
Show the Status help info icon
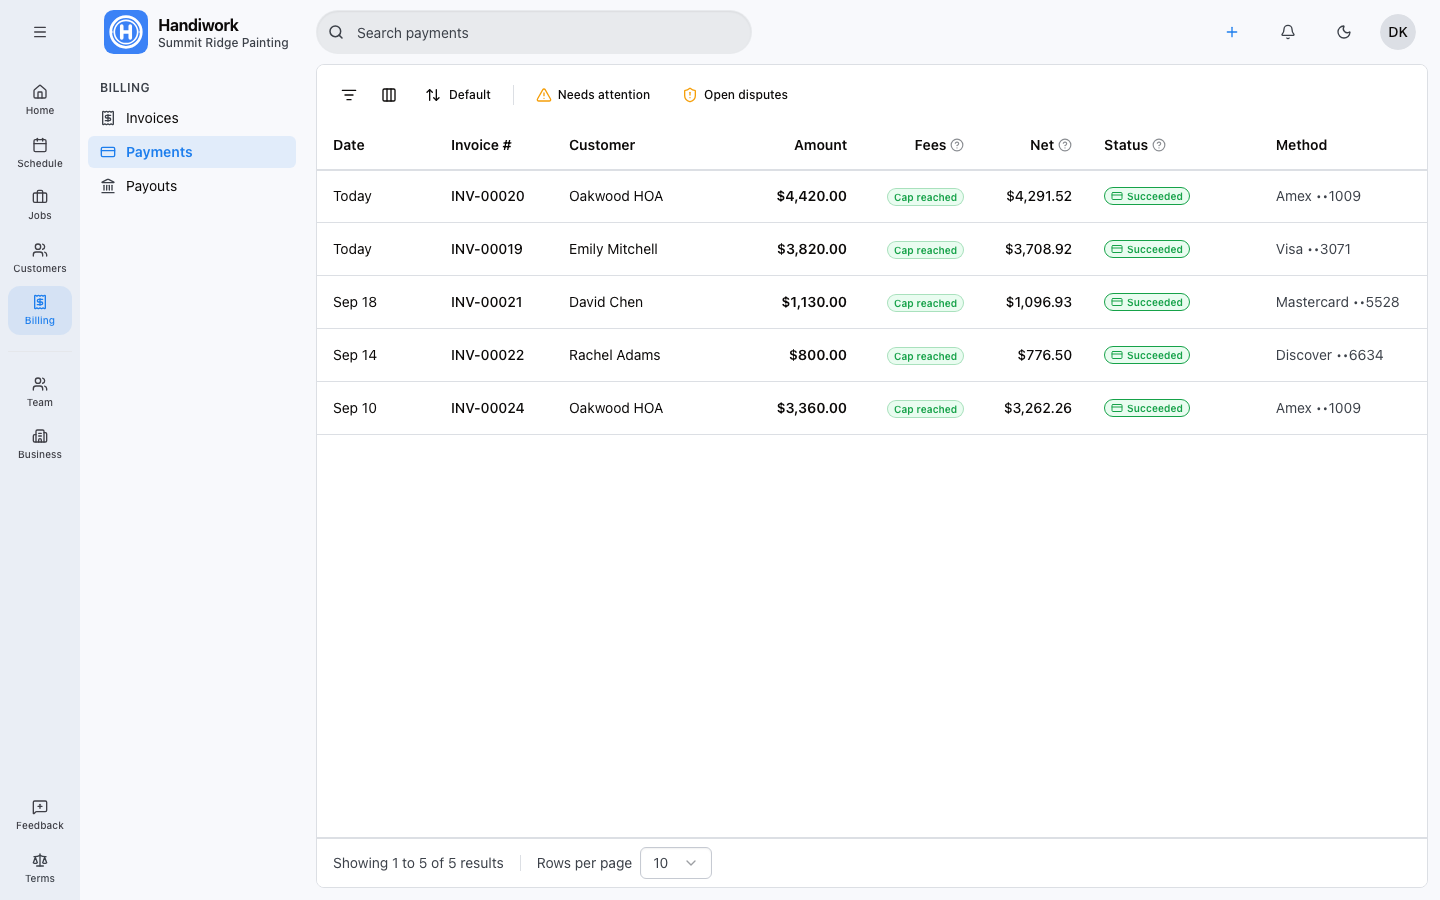[x=1159, y=145]
